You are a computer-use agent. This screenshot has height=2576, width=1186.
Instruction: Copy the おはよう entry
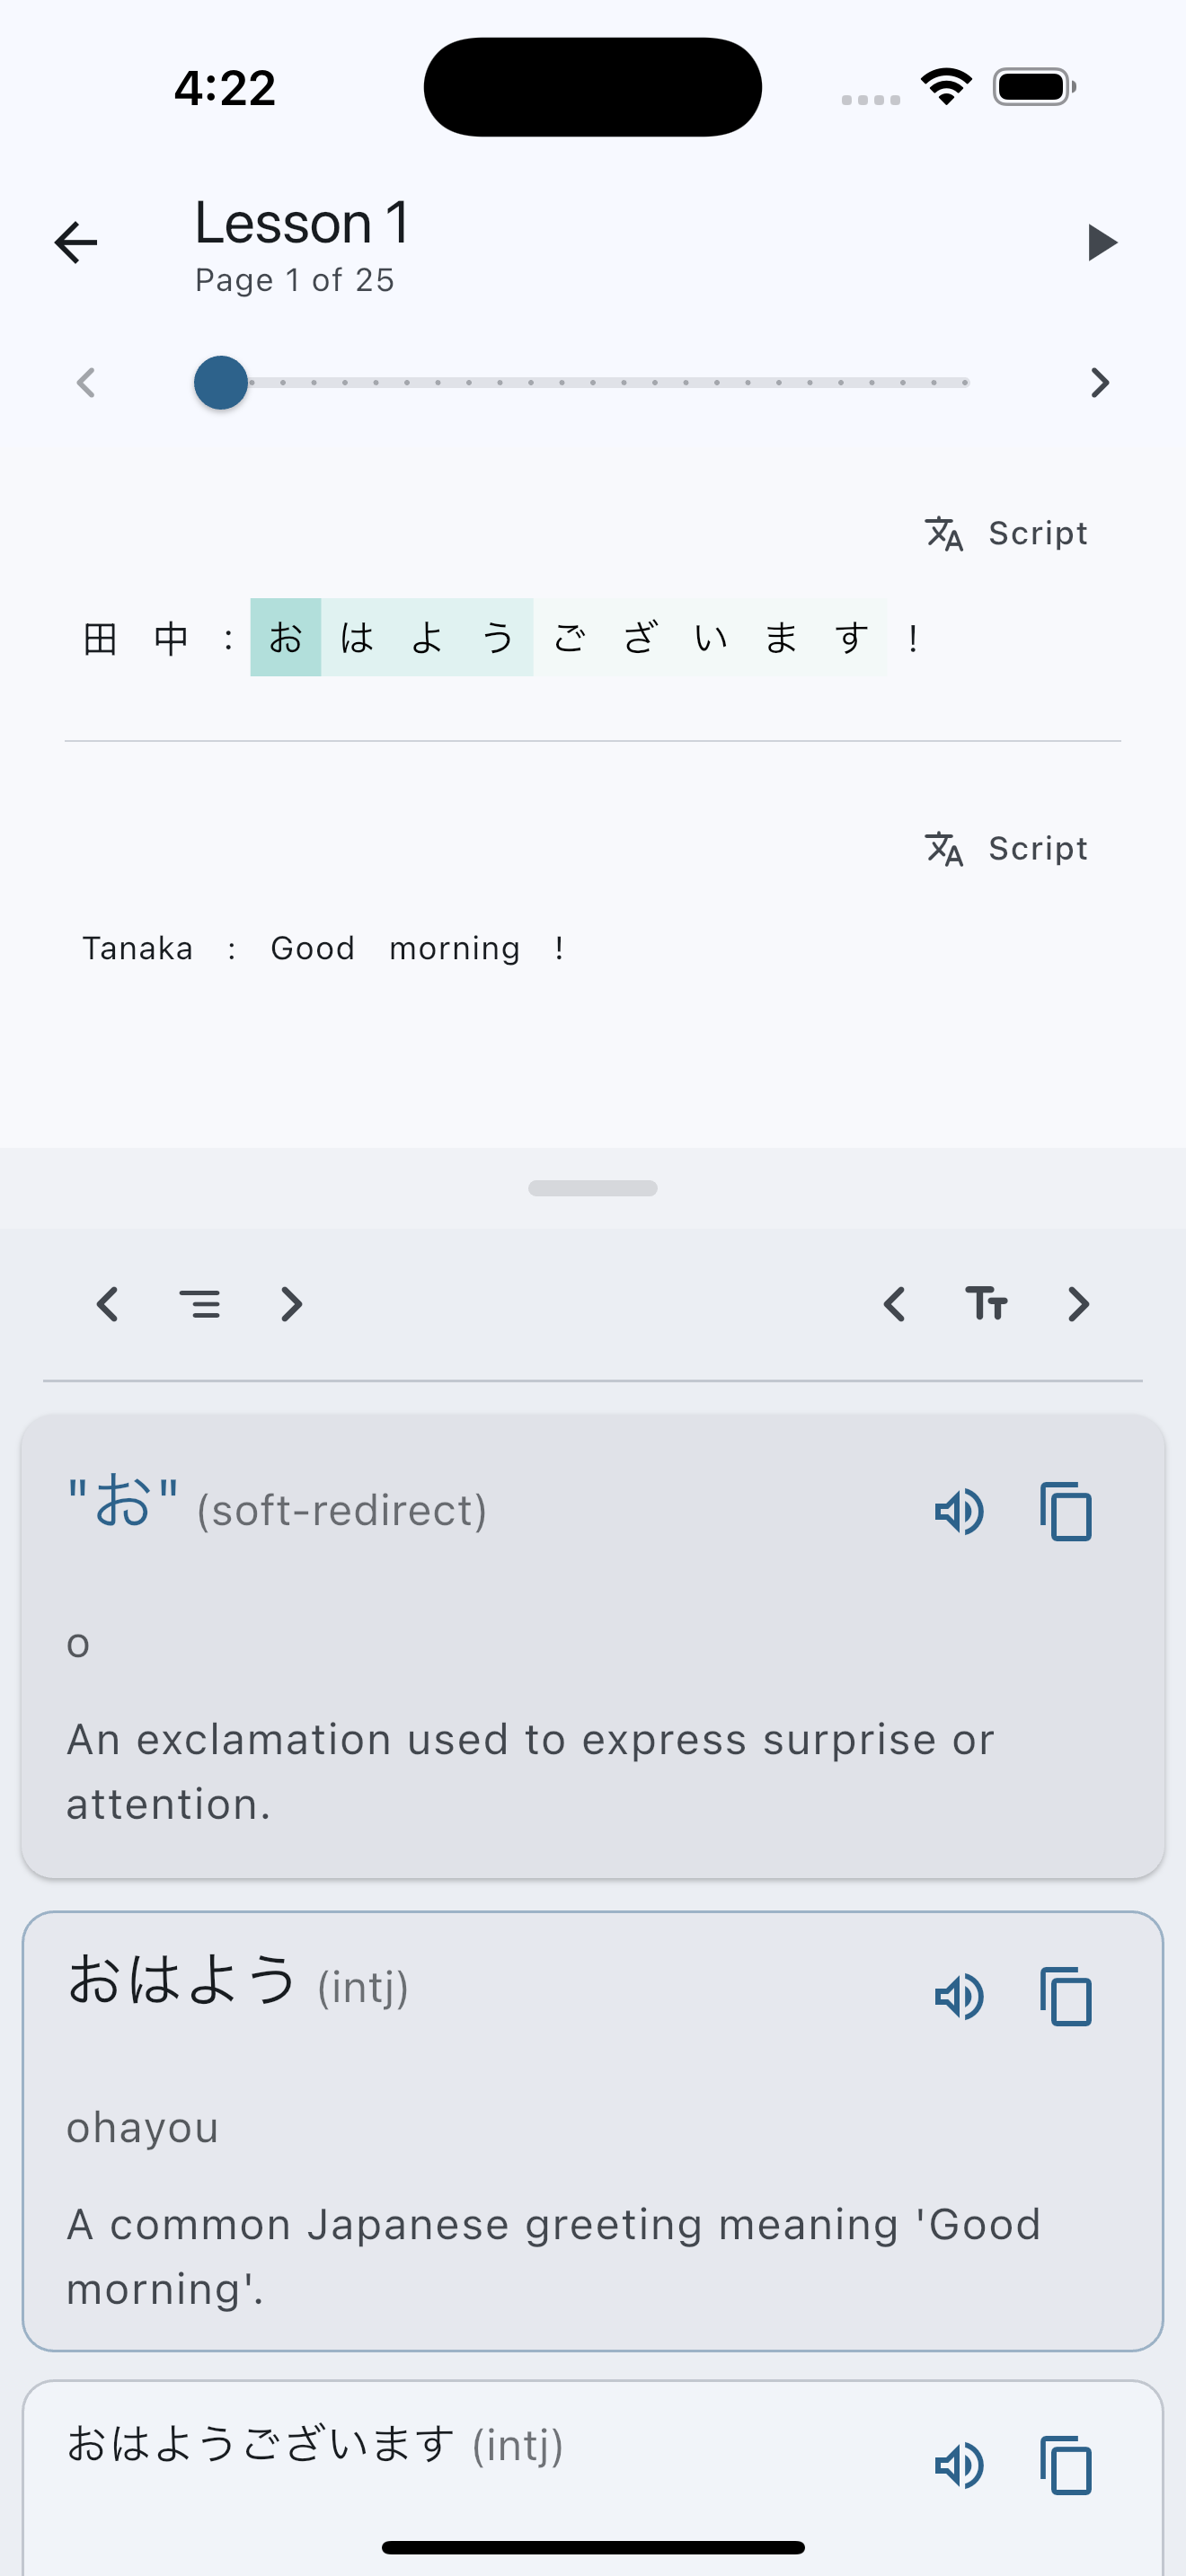click(x=1066, y=1997)
